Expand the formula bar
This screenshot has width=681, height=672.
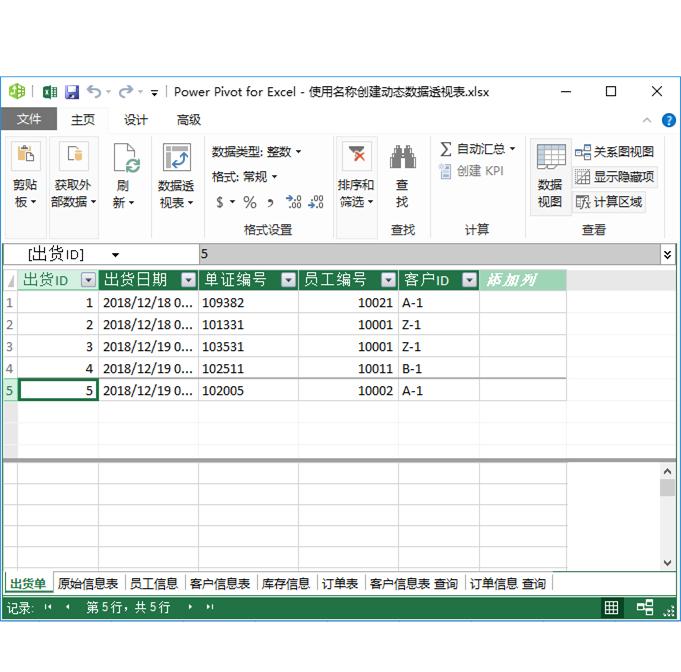pyautogui.click(x=668, y=255)
